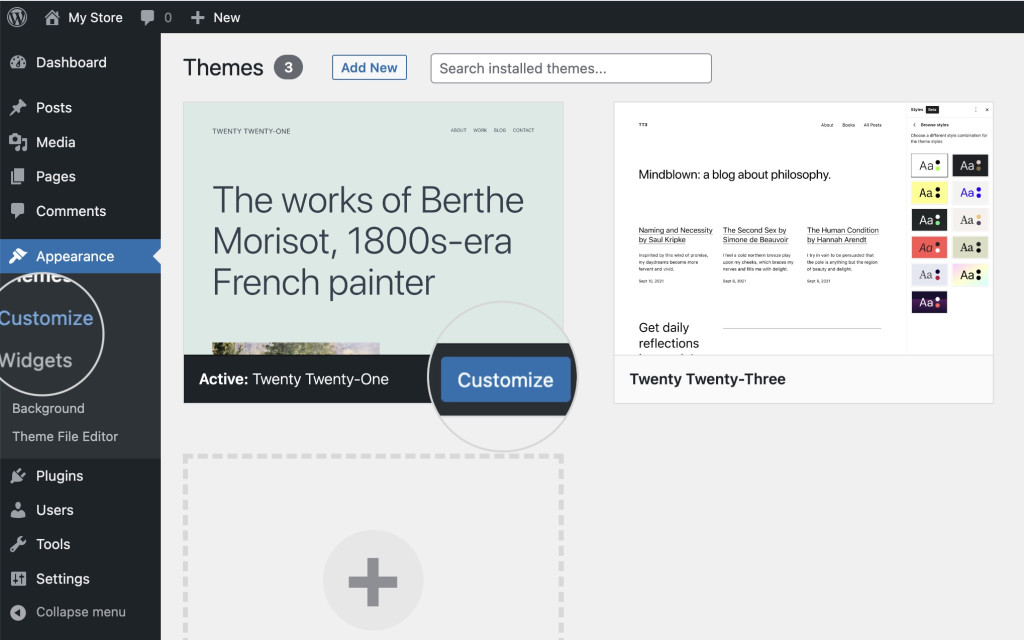This screenshot has height=640, width=1024.
Task: Click the Settings sliders icon
Action: pos(18,579)
